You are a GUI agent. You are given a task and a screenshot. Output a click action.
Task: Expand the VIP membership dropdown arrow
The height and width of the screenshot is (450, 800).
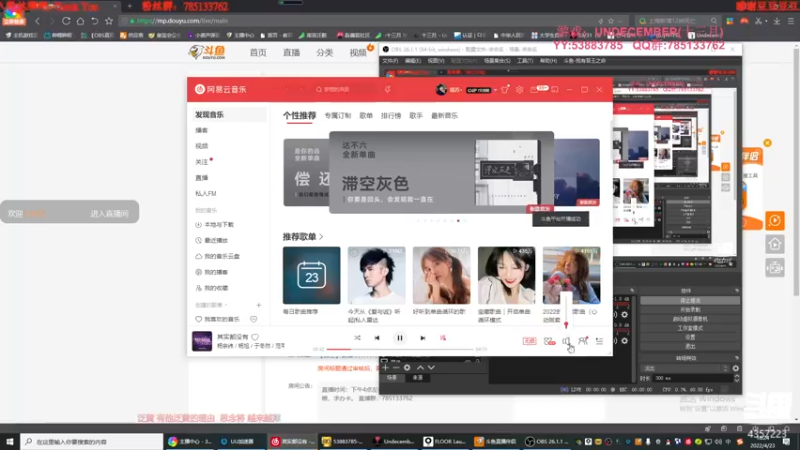495,90
